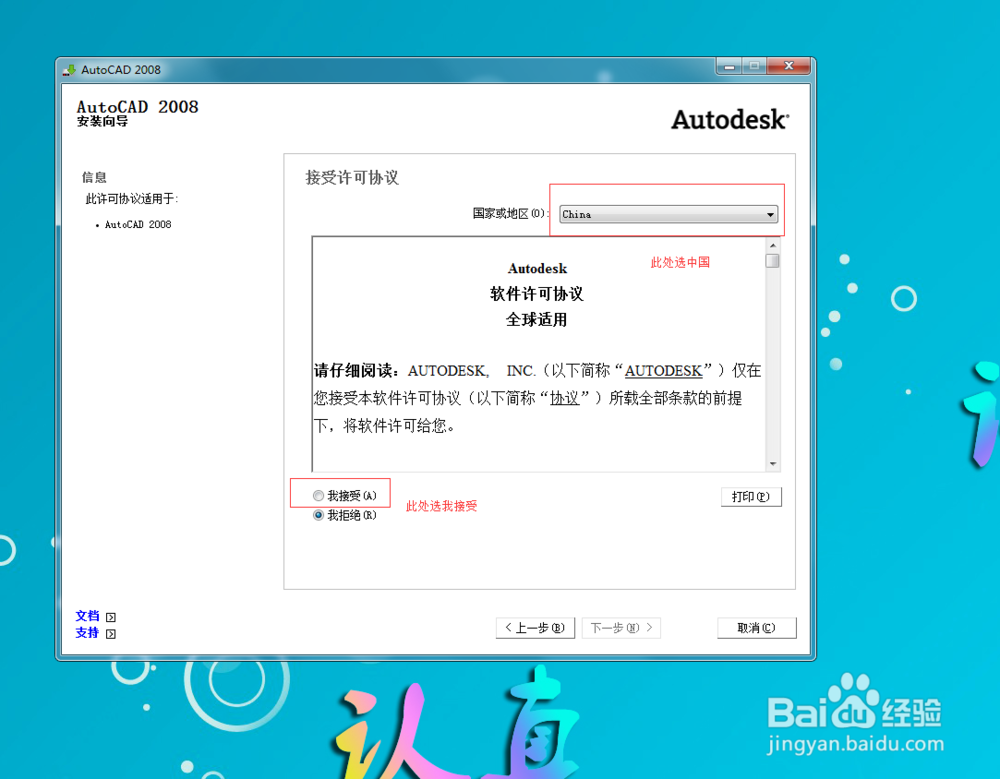Click the 国家或地区 label
1000x779 pixels.
tap(508, 214)
